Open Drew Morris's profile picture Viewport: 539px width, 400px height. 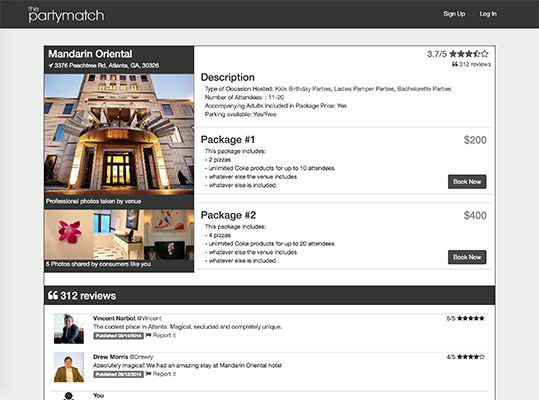coord(69,367)
